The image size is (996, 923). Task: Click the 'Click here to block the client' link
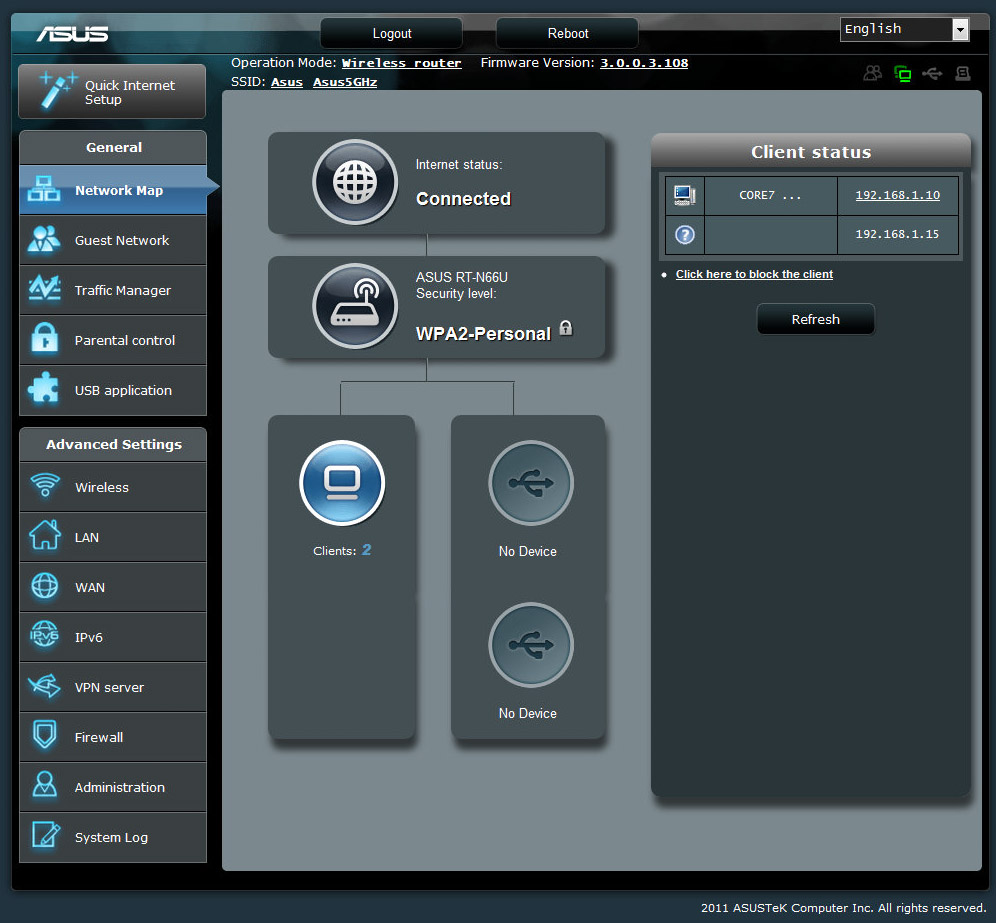coord(754,274)
